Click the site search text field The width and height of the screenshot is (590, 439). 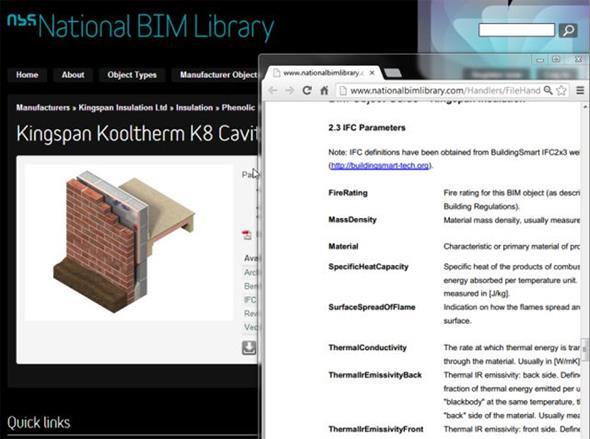(x=517, y=30)
